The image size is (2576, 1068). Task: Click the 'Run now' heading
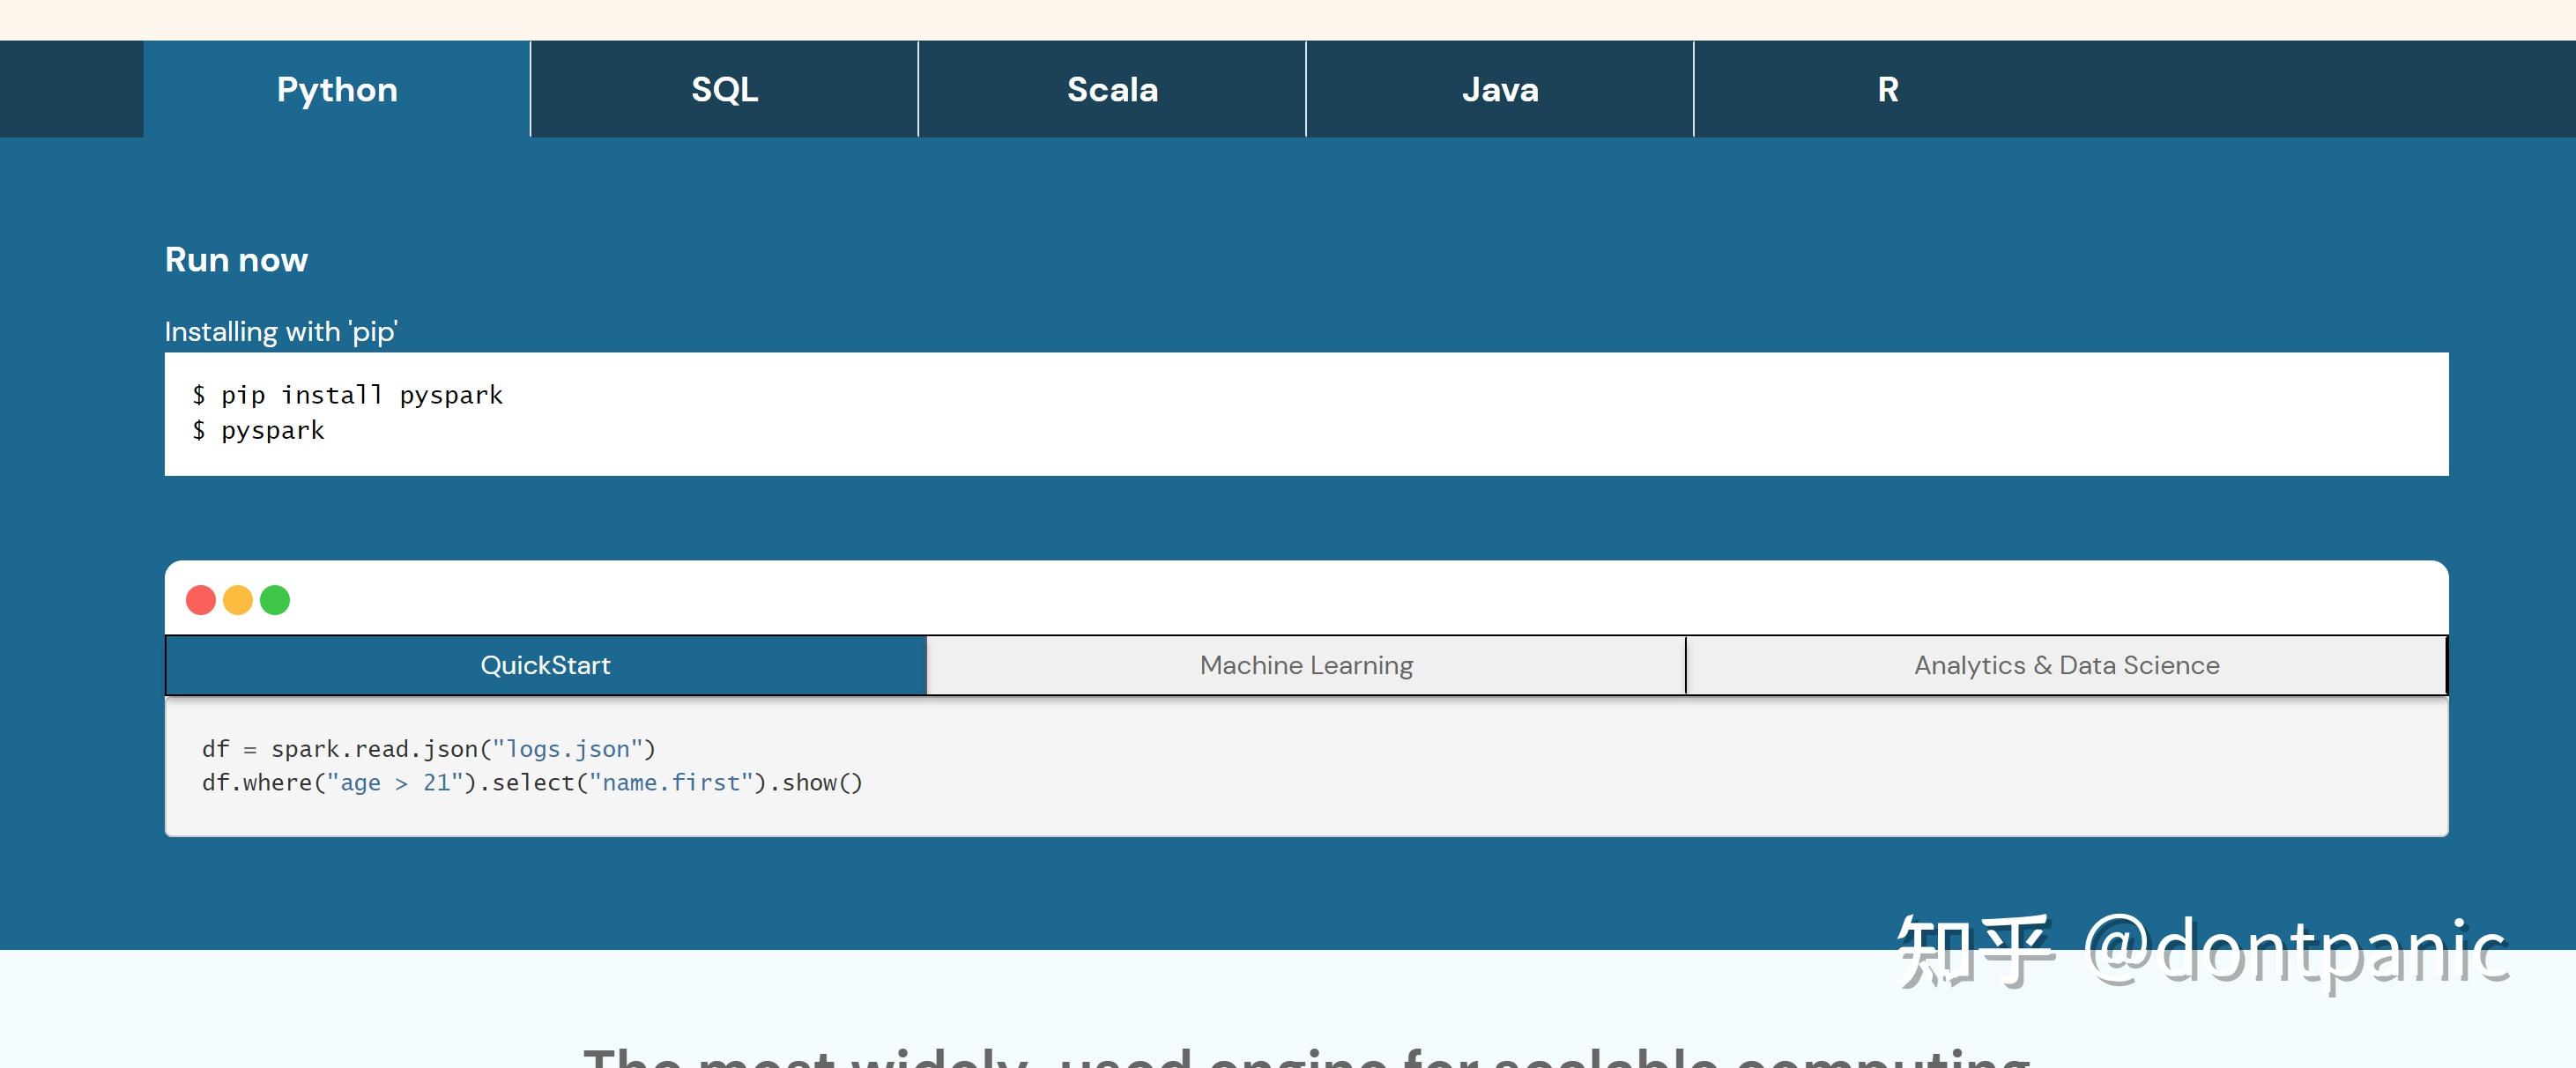pyautogui.click(x=236, y=260)
